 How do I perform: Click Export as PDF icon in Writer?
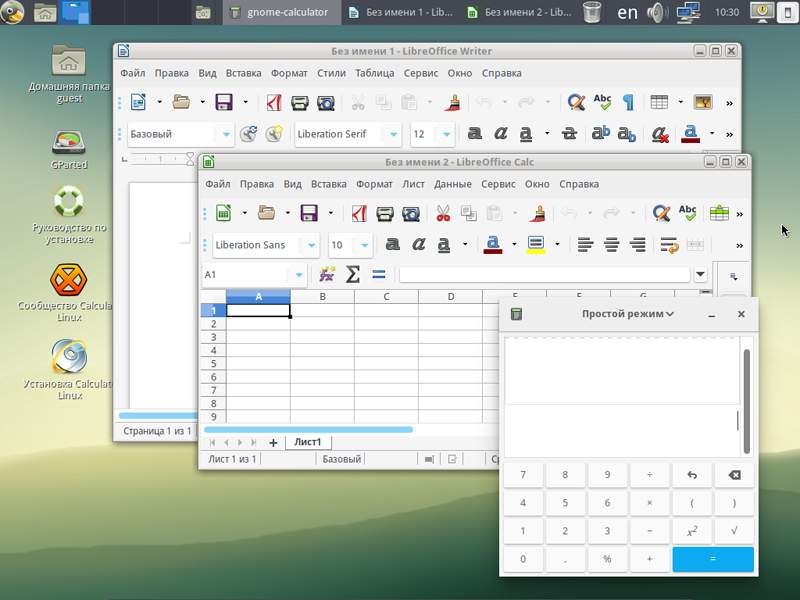pos(274,103)
